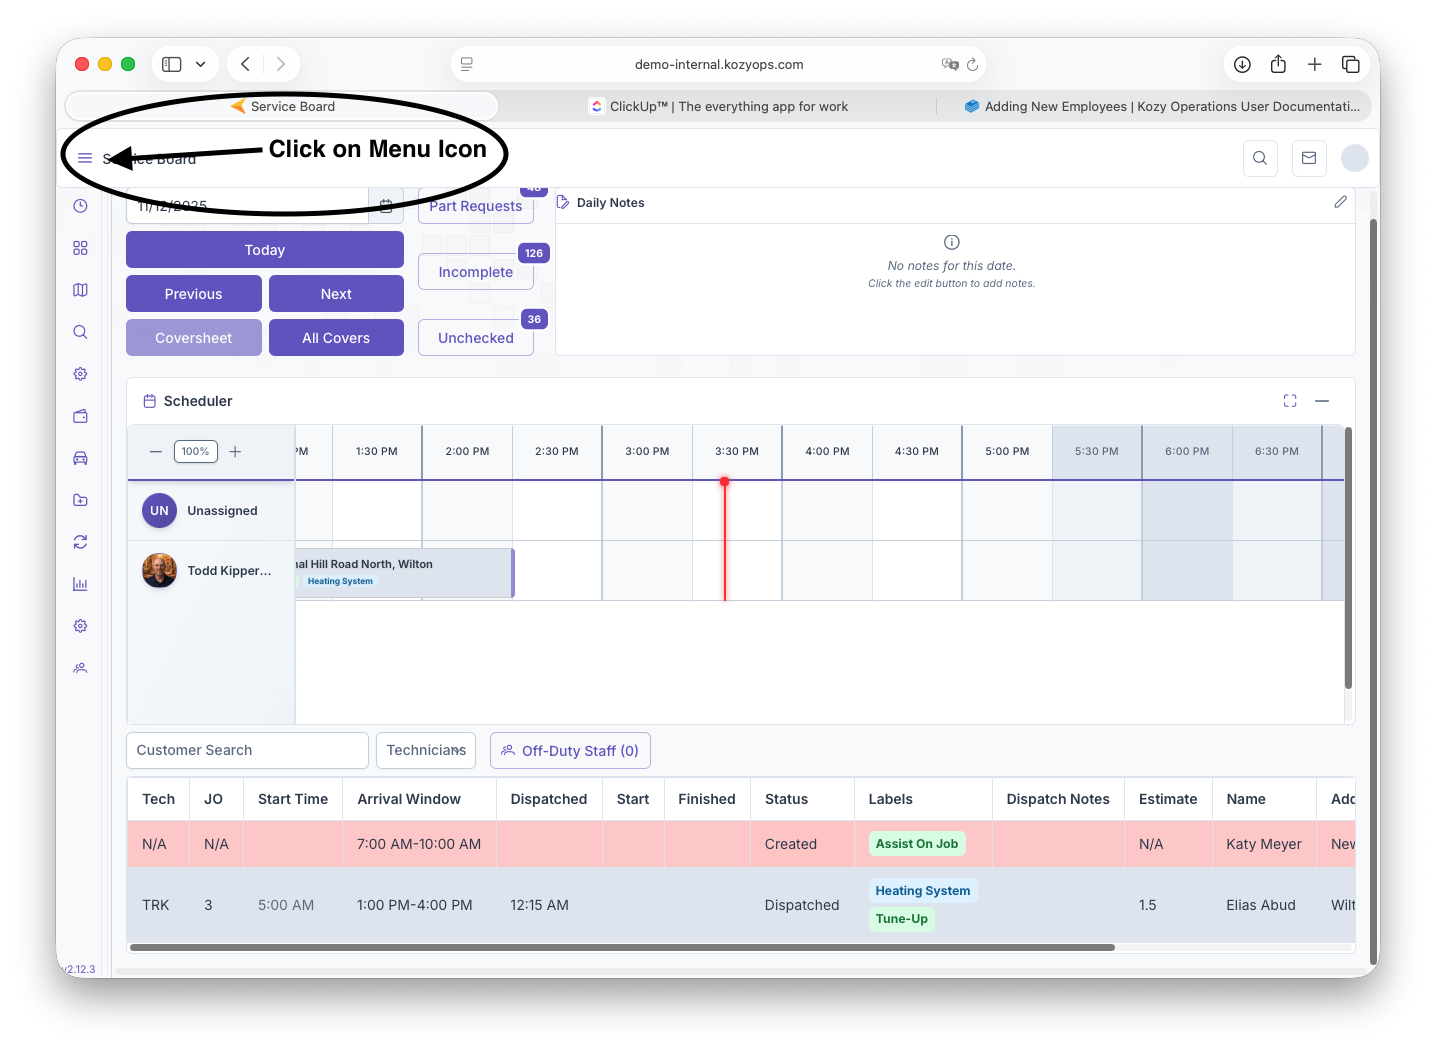This screenshot has width=1436, height=1052.
Task: Edit daily notes with pencil icon
Action: tap(1340, 202)
